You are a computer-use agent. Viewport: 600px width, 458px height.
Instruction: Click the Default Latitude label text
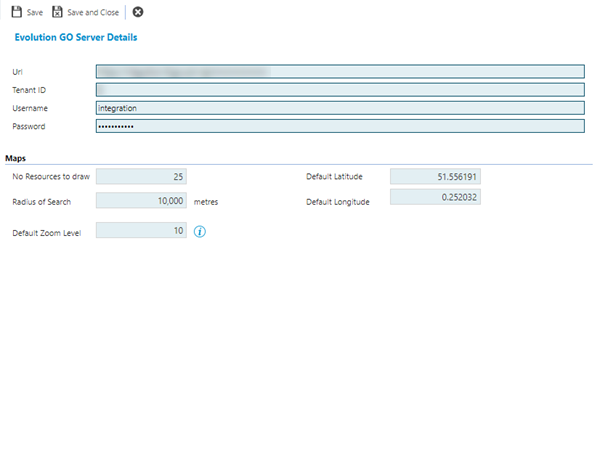pos(334,177)
